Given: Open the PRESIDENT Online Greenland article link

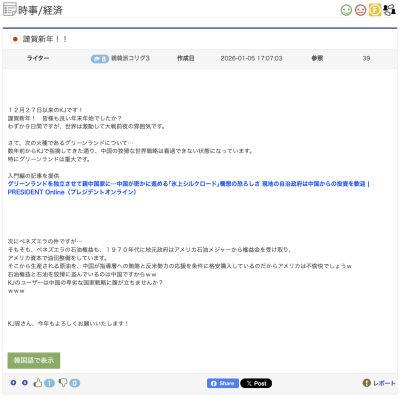Looking at the screenshot, I should pos(188,188).
